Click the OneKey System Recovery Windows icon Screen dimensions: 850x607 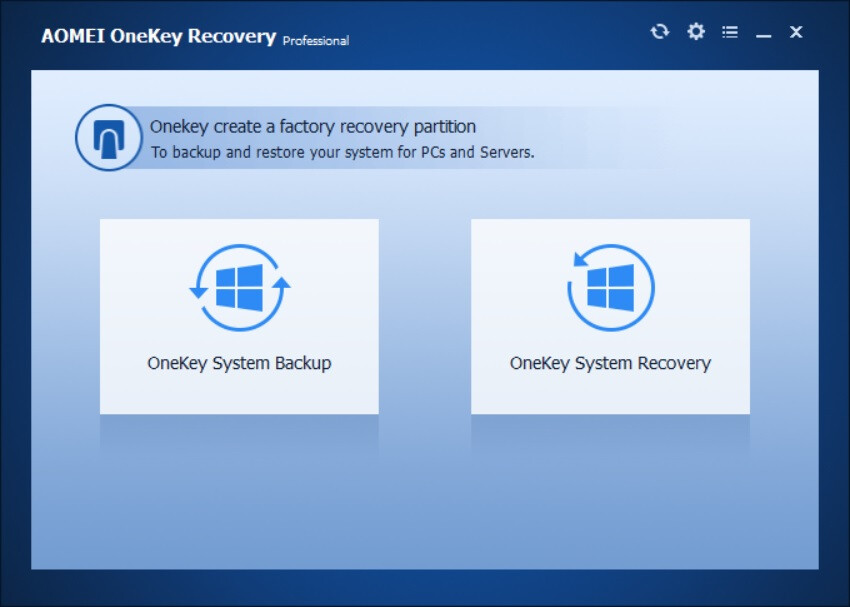pos(610,288)
